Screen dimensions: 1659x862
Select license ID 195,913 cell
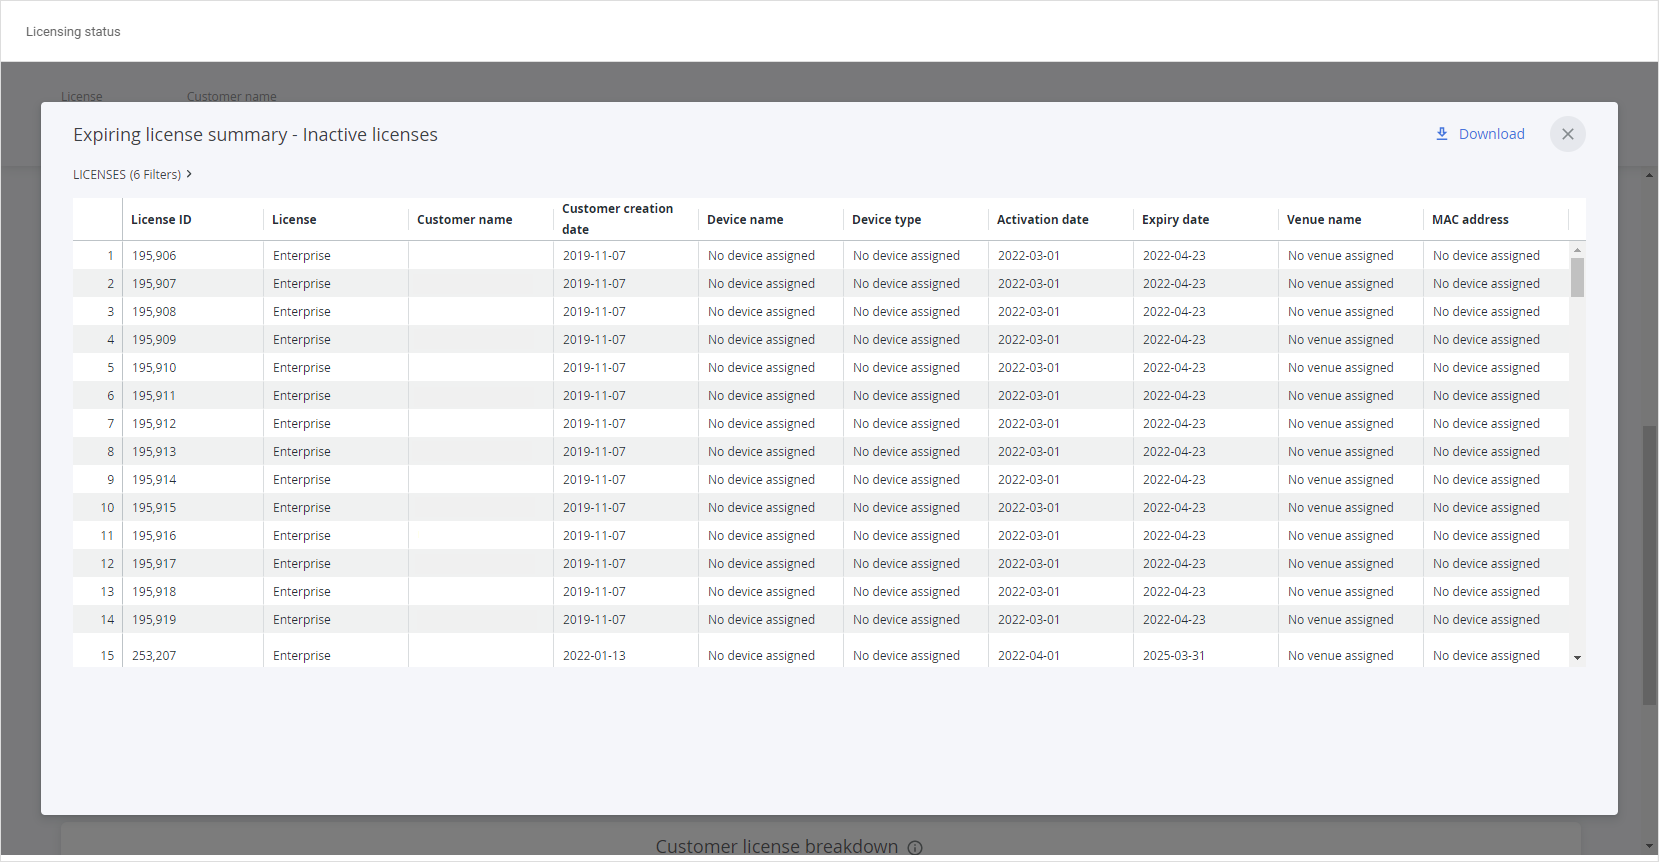tap(193, 452)
